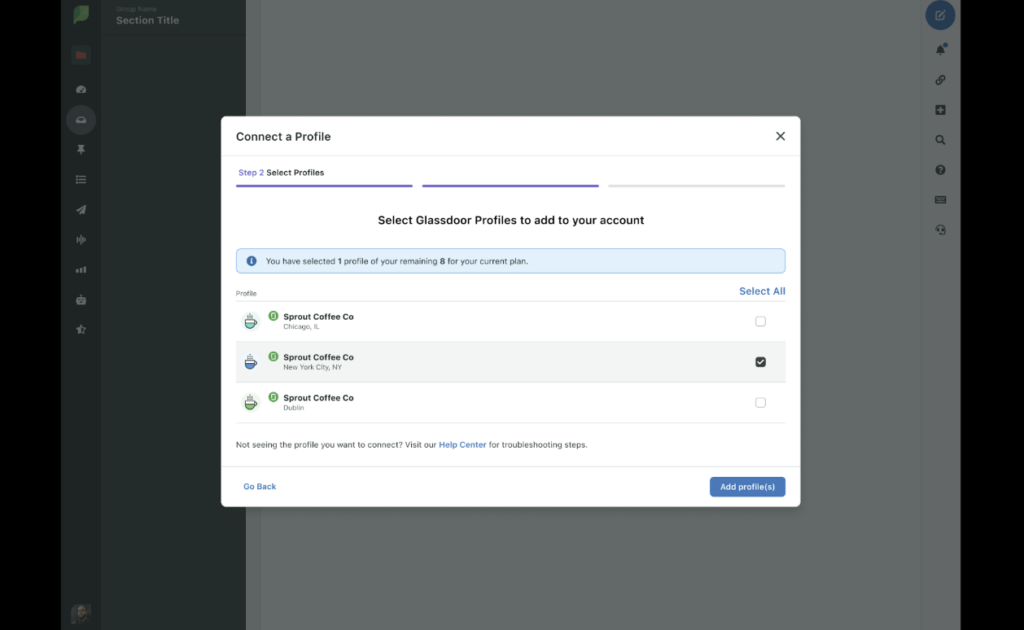Screen dimensions: 1024x630
Task: Open the notifications bell
Action: coord(940,49)
